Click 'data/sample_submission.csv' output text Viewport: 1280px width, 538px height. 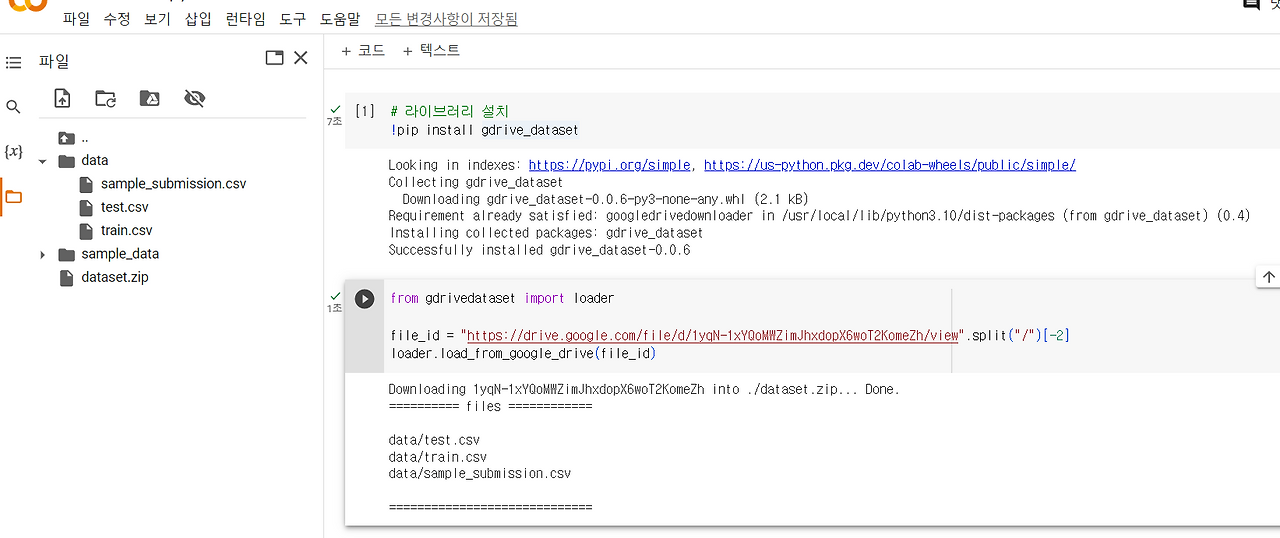point(480,474)
